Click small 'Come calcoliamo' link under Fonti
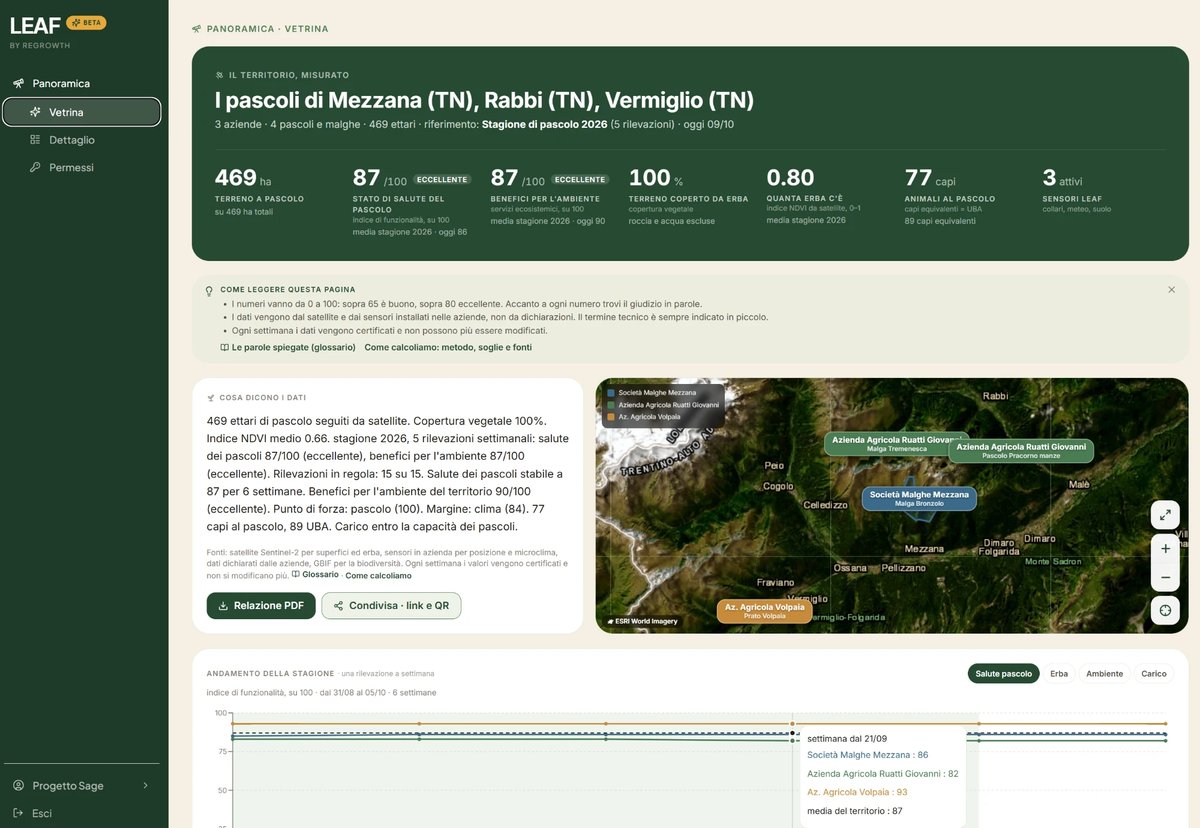The height and width of the screenshot is (828, 1200). (378, 575)
